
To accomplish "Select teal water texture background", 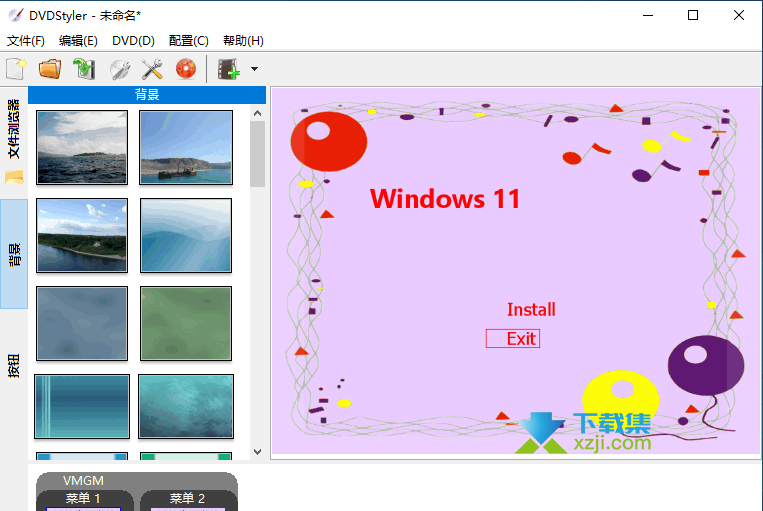I will coord(186,406).
